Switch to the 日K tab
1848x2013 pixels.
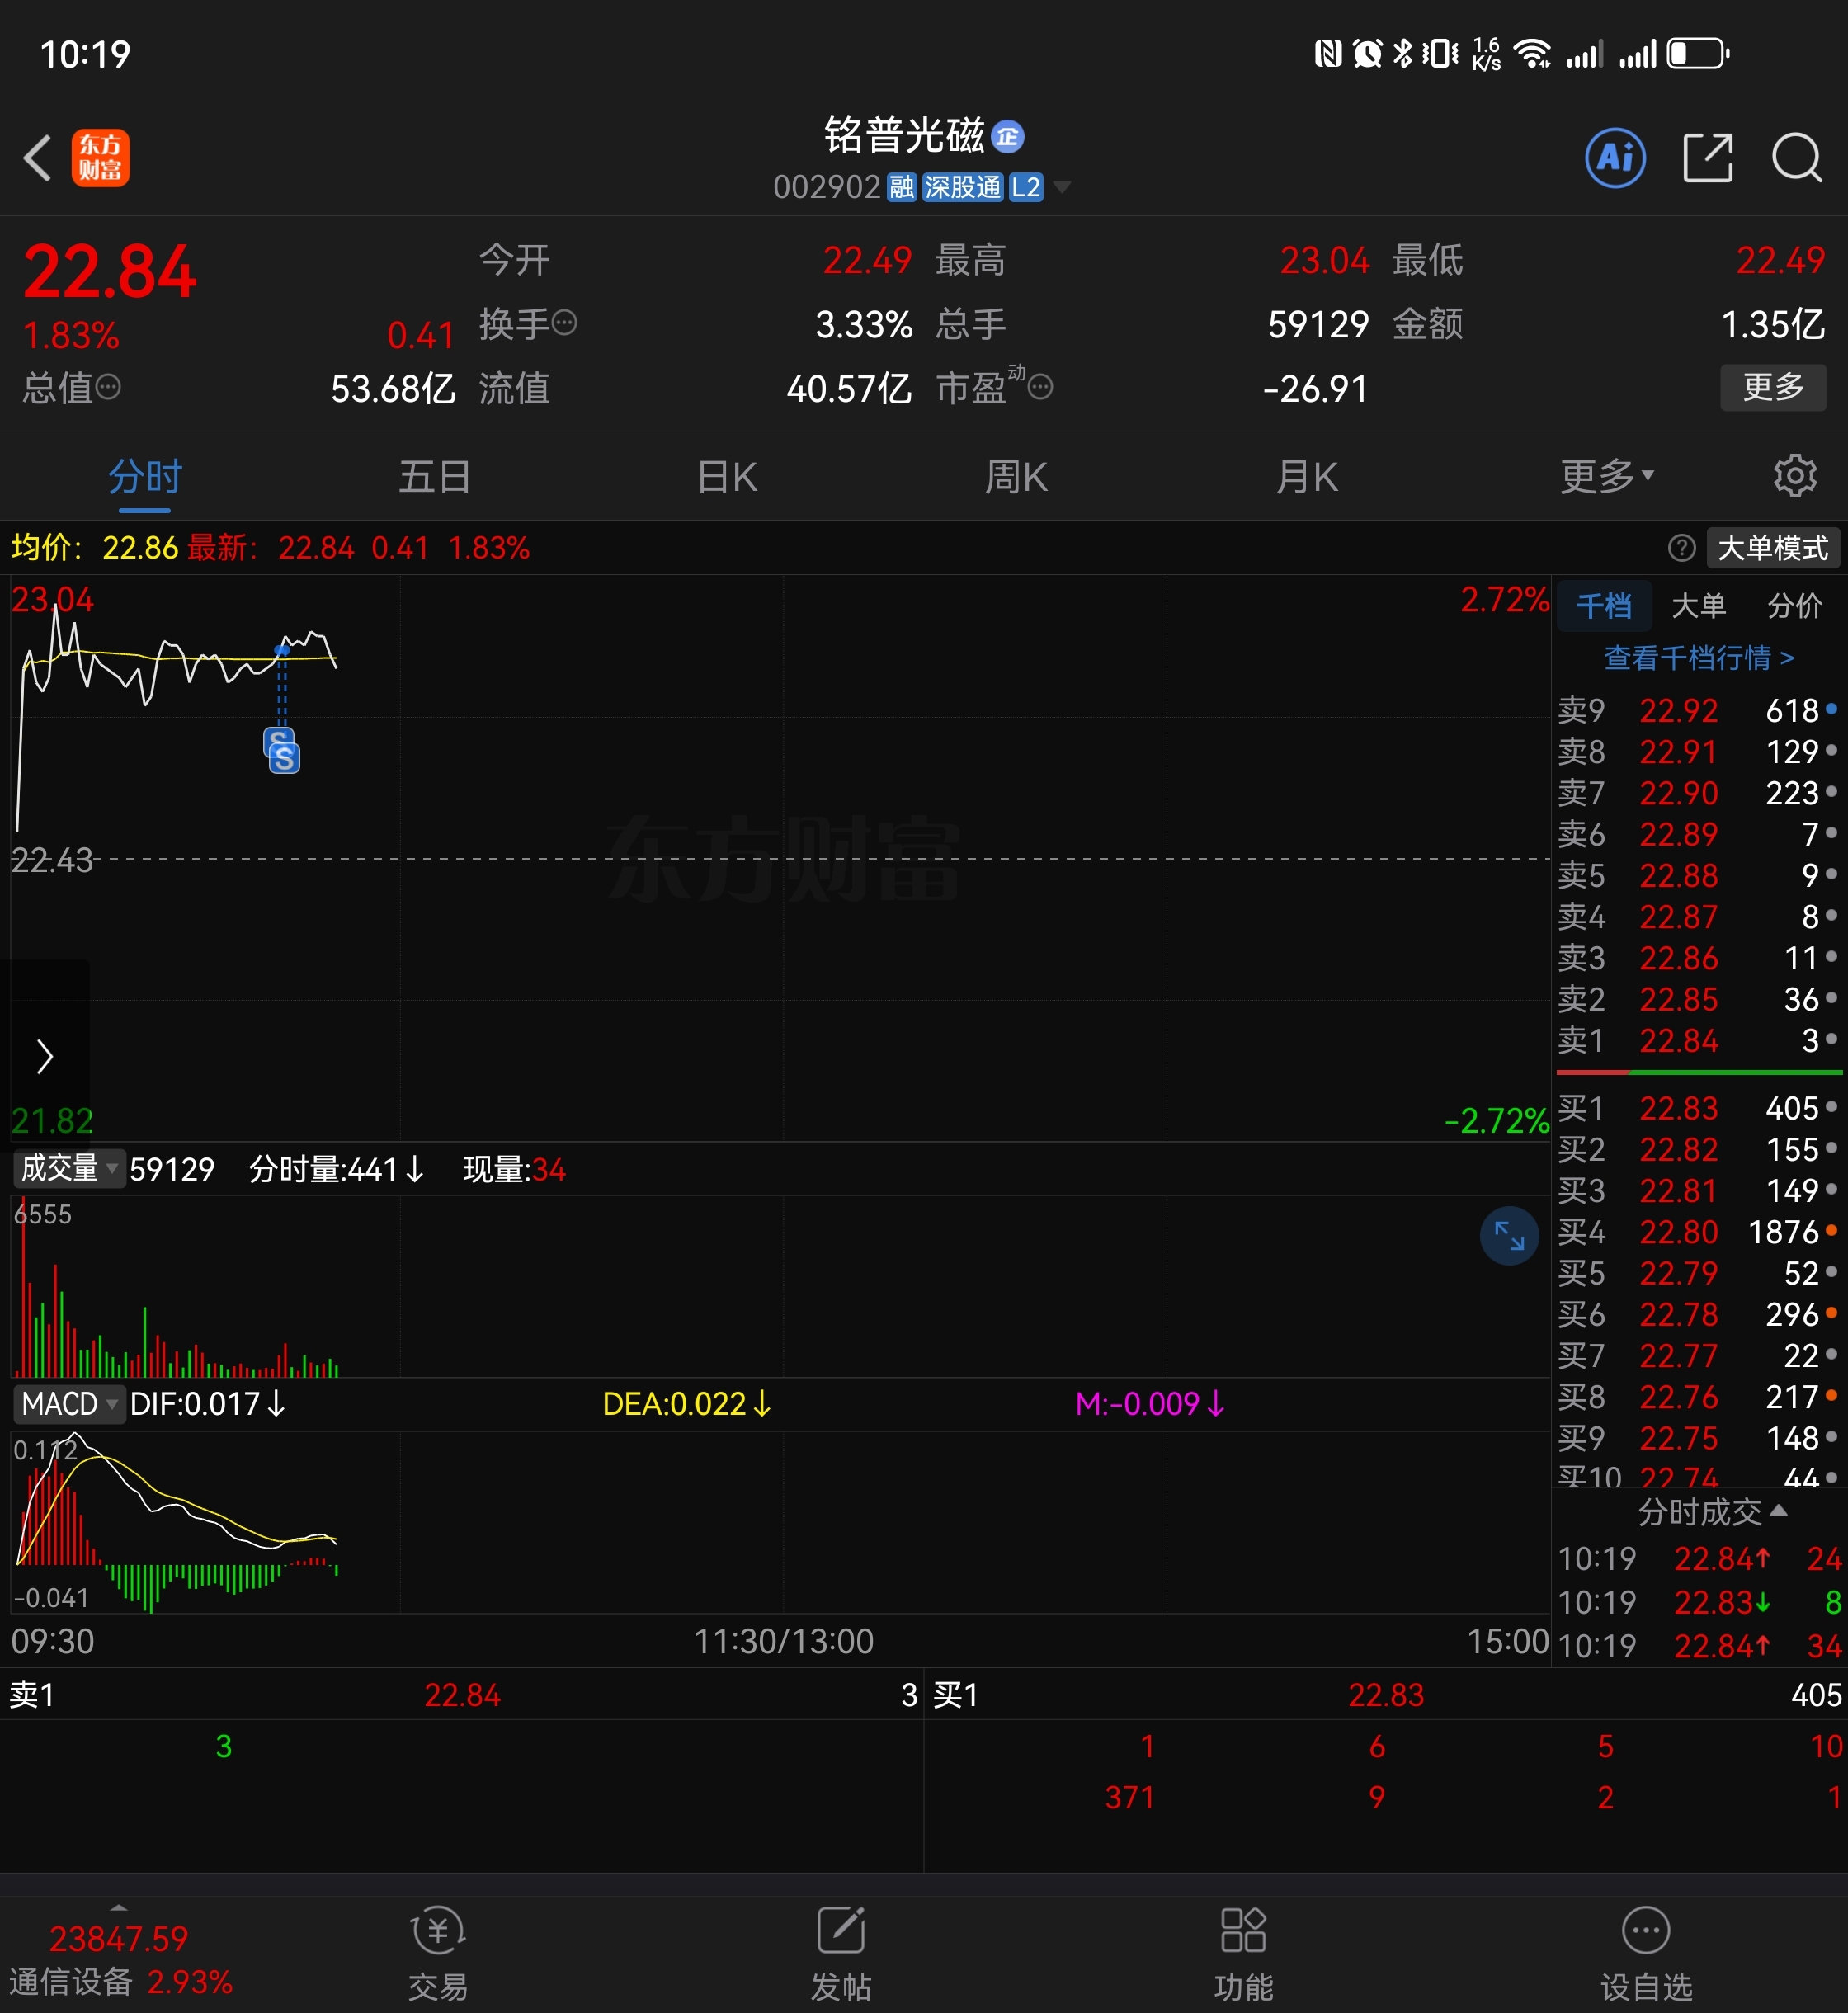[x=727, y=476]
